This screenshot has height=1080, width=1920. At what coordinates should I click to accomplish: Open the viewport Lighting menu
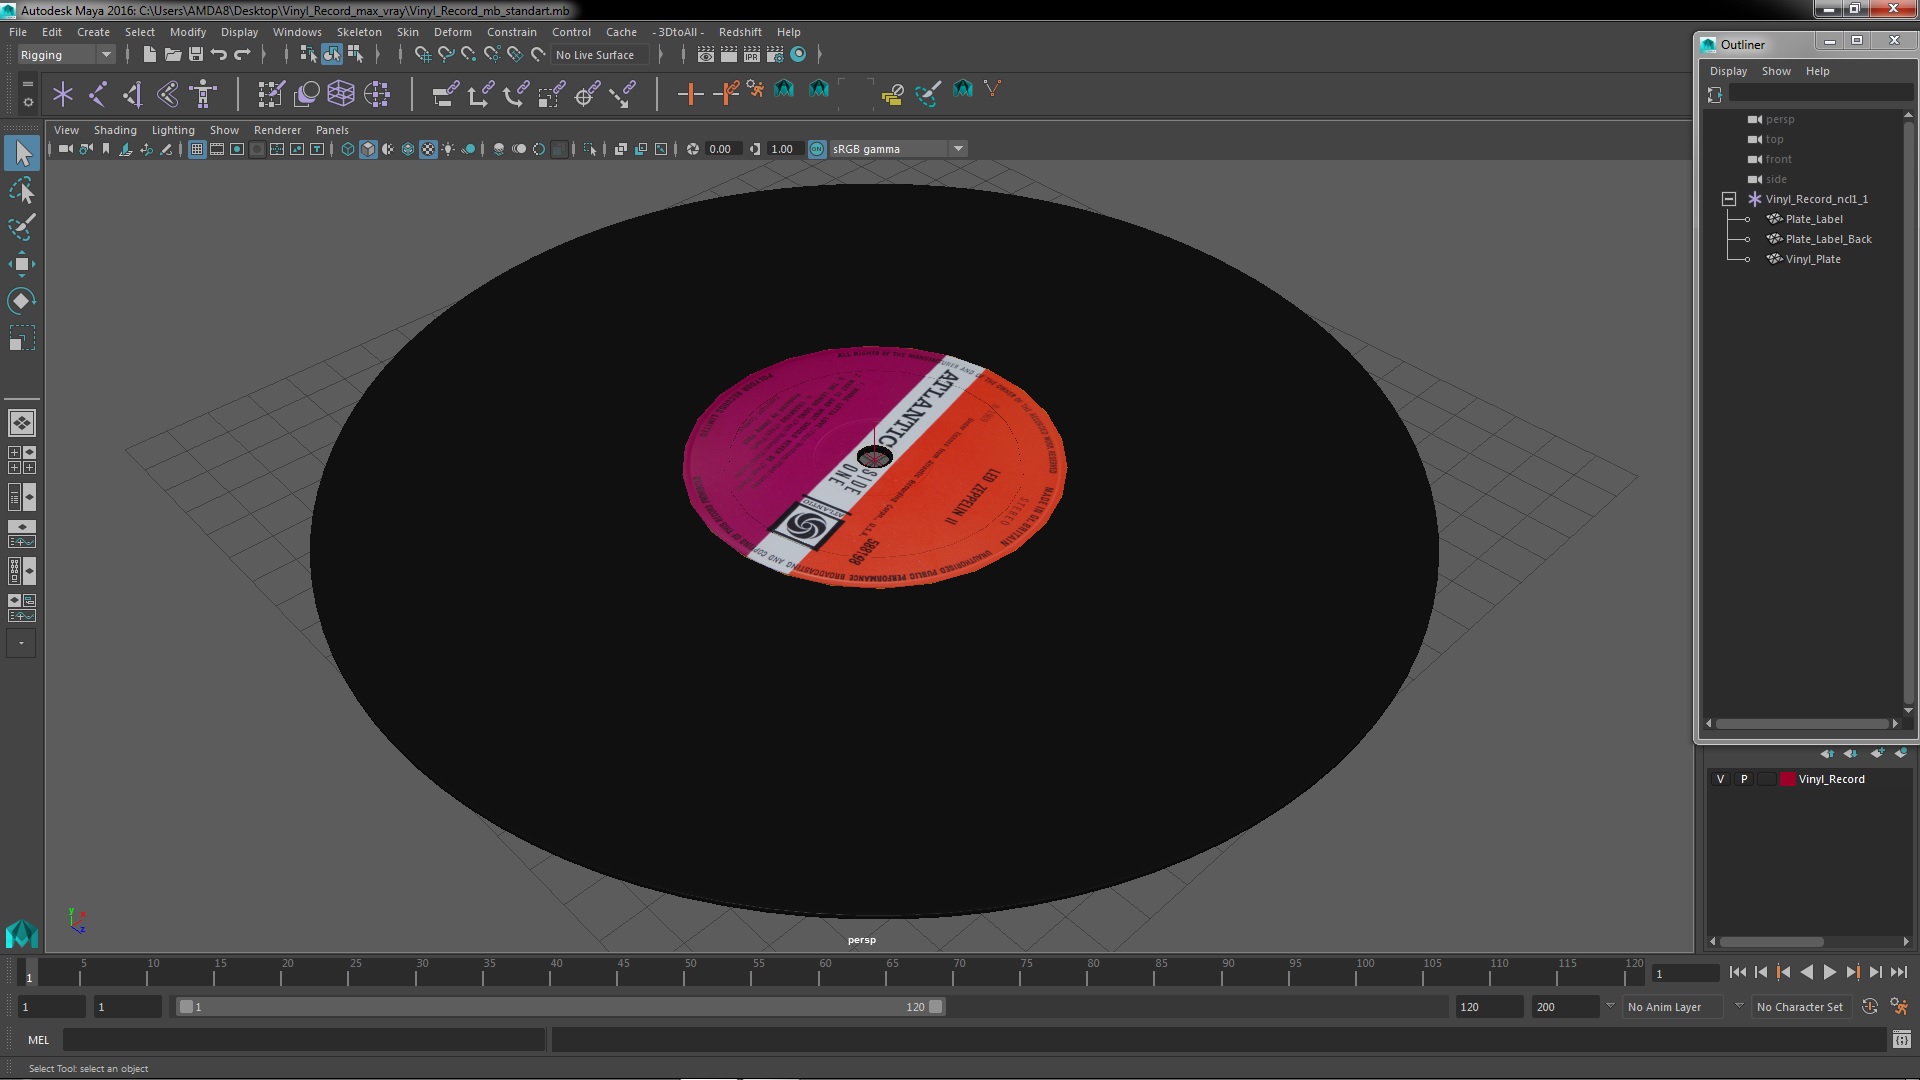click(x=173, y=130)
